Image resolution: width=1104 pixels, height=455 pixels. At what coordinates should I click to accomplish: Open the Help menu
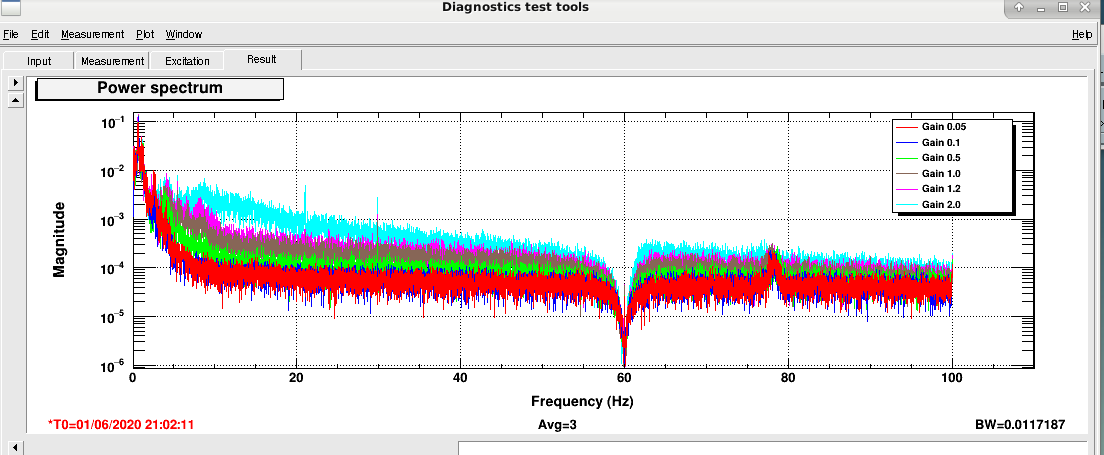1081,34
